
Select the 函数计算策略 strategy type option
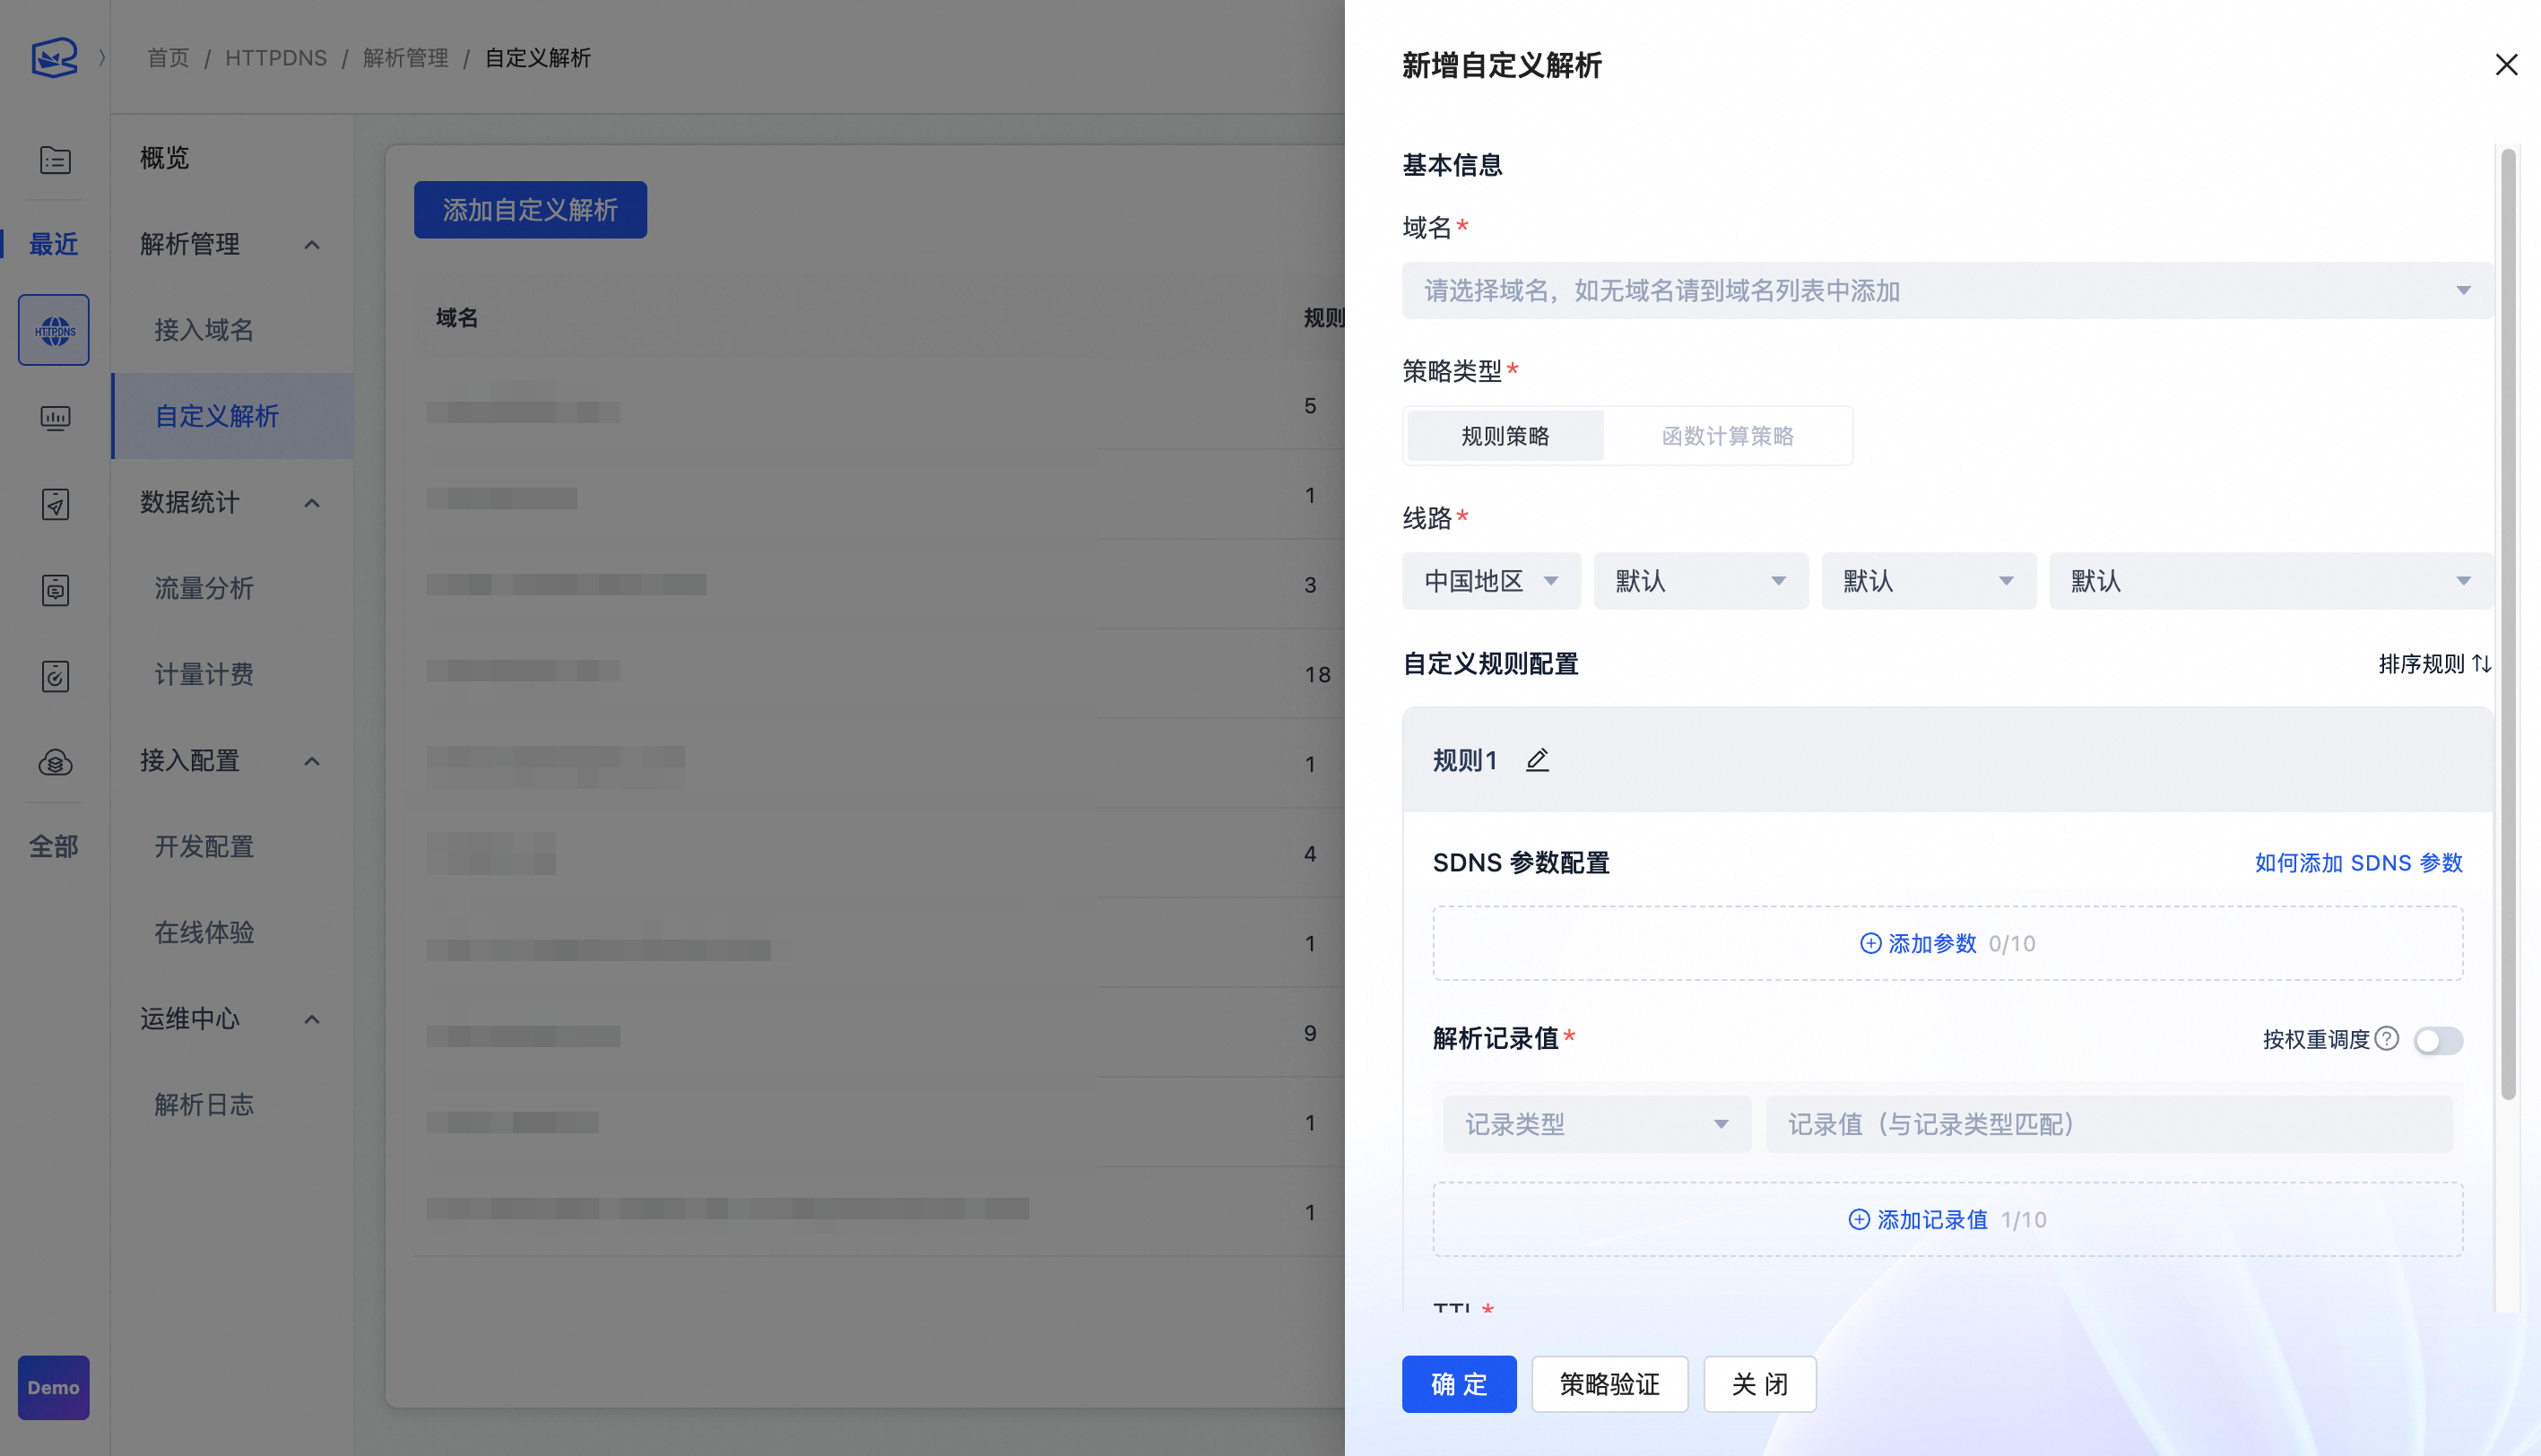[x=1727, y=436]
